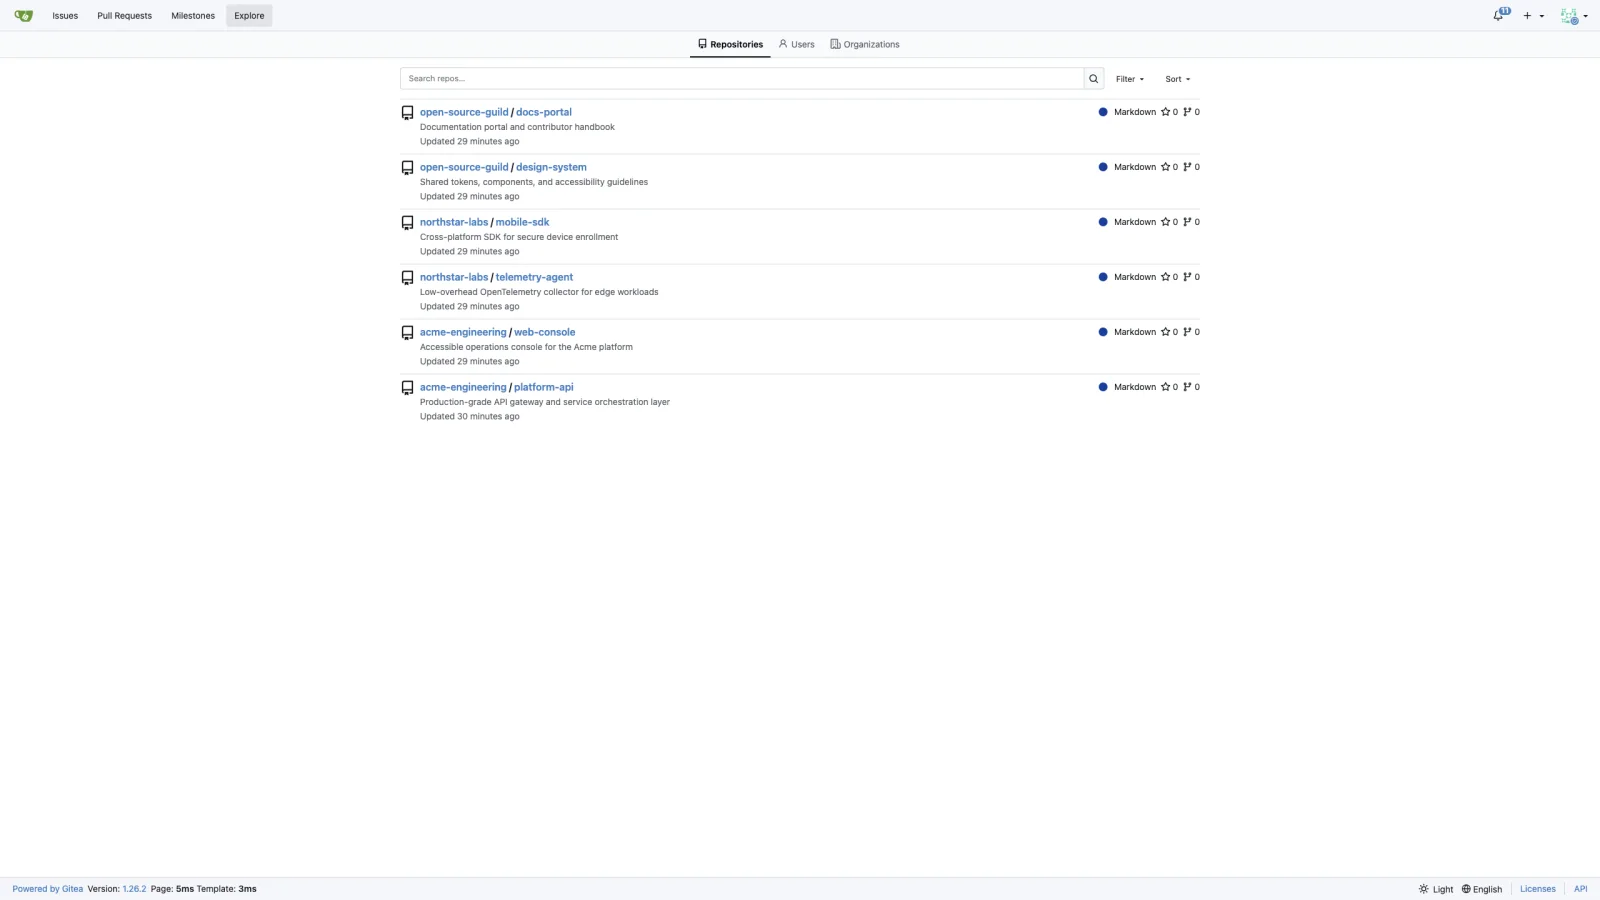Open the platform-api repository link
Screen dimensions: 1600x900
[x=544, y=387]
